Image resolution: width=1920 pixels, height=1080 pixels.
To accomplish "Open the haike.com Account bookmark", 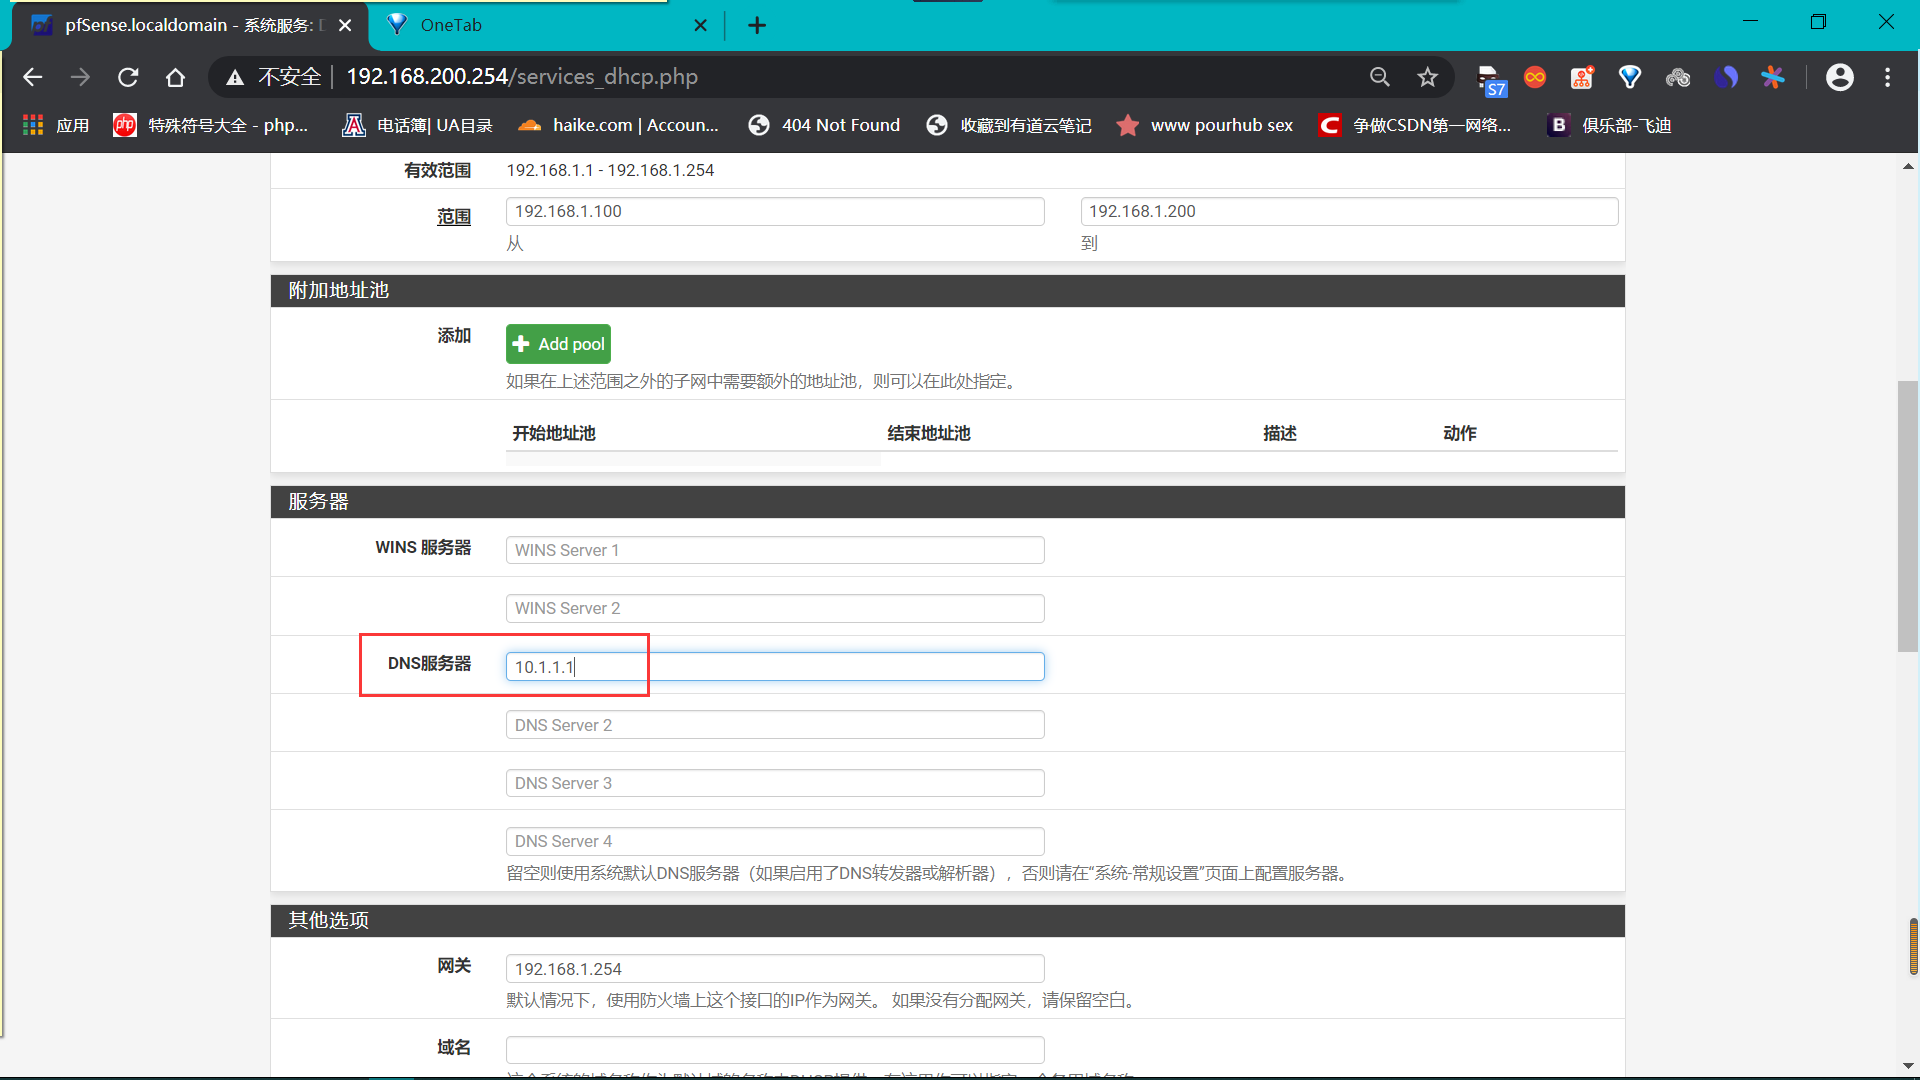I will coord(618,125).
